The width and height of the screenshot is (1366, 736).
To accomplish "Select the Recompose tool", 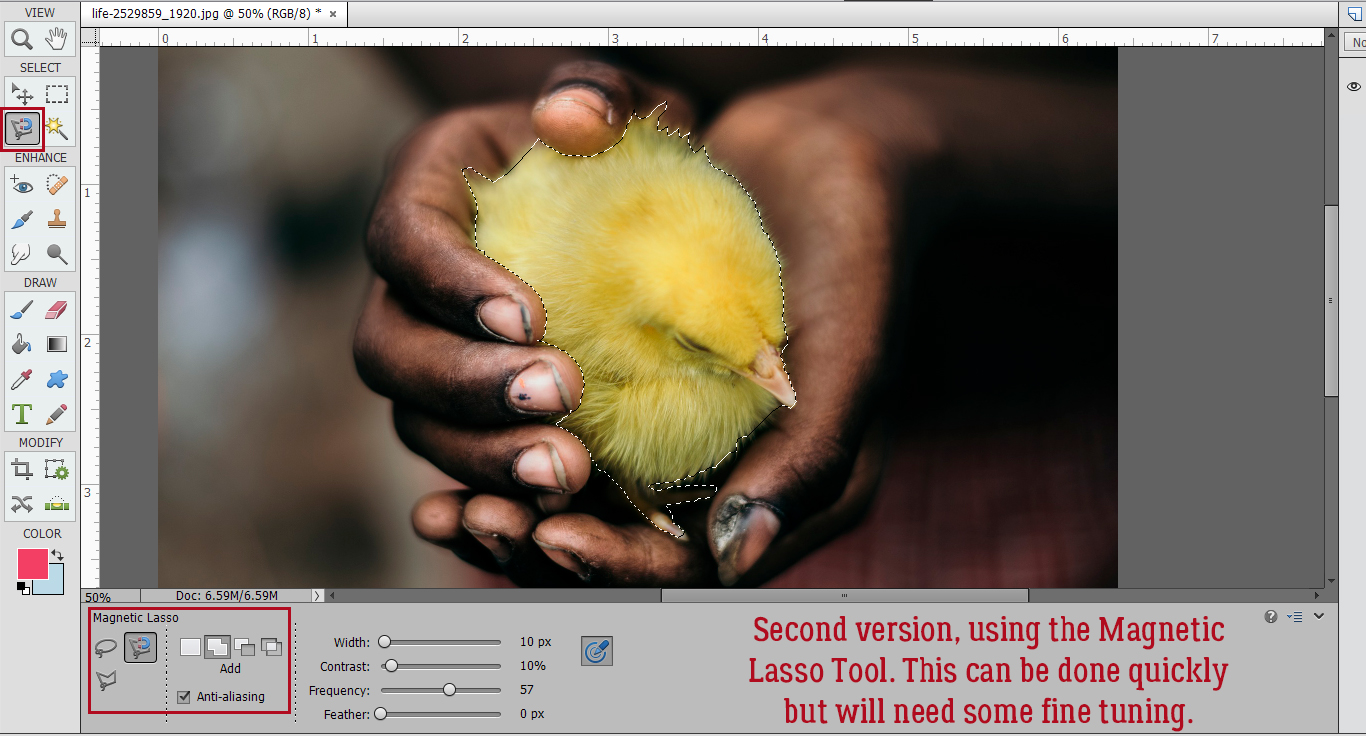I will 57,469.
